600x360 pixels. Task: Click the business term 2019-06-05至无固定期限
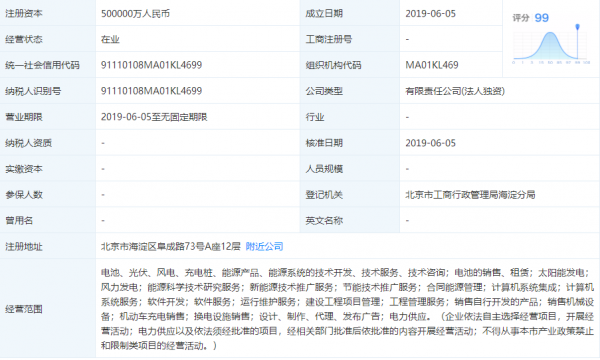coord(154,117)
